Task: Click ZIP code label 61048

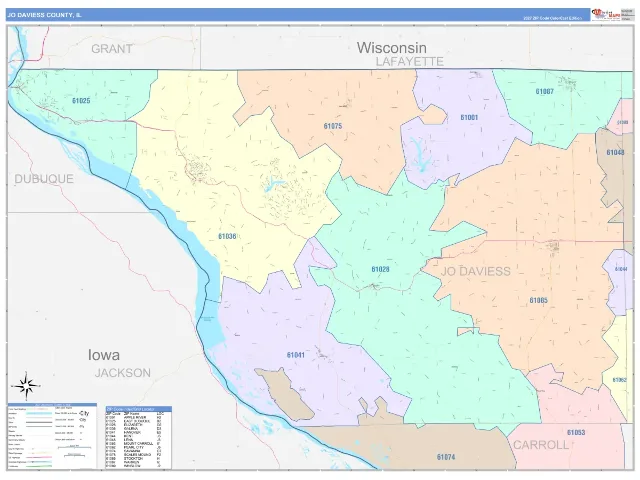Action: (x=615, y=153)
